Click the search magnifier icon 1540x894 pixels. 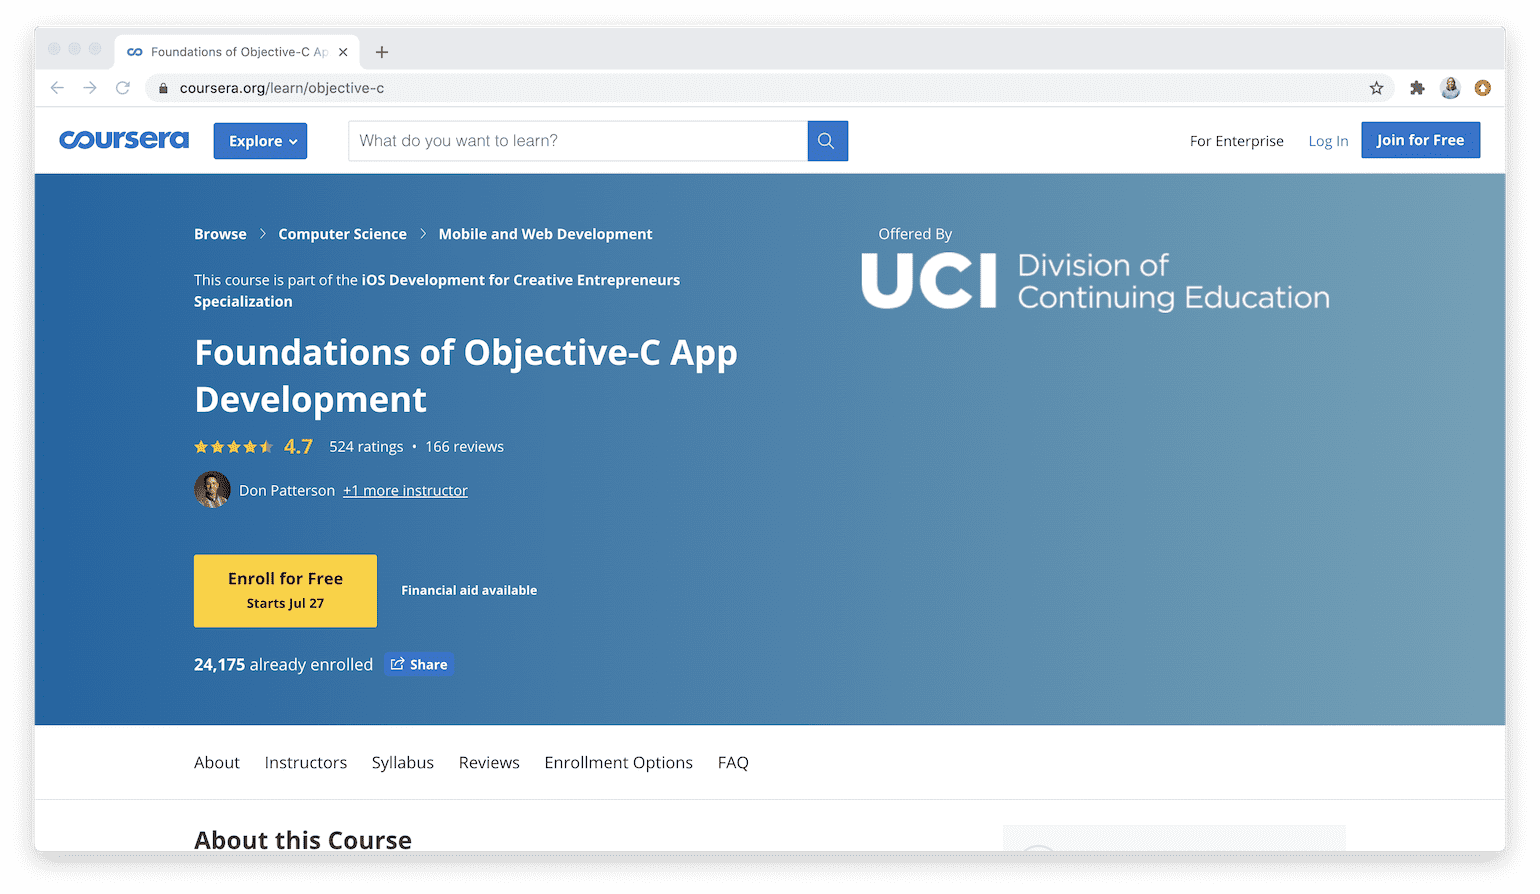click(x=827, y=140)
